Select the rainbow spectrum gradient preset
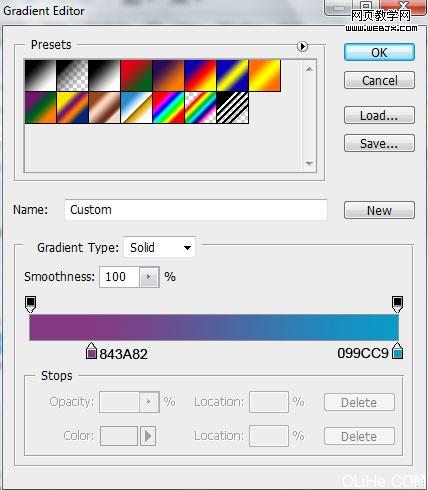Screen dimensions: 428x490 coord(168,108)
